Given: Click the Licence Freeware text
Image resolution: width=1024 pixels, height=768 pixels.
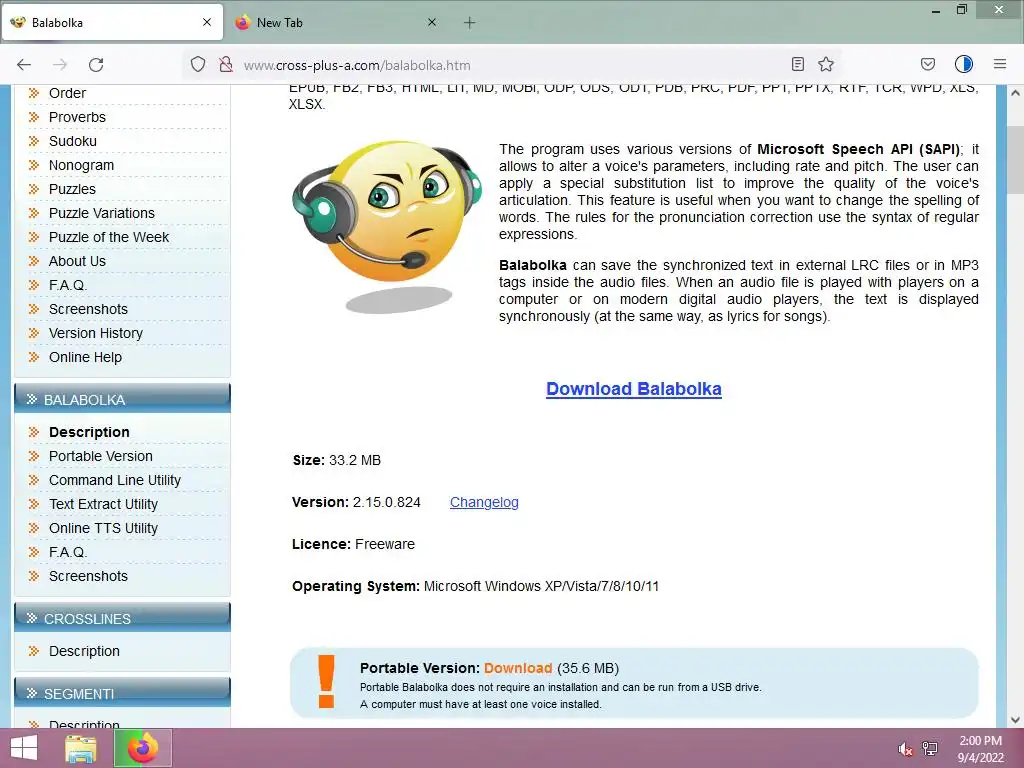Looking at the screenshot, I should (353, 545).
